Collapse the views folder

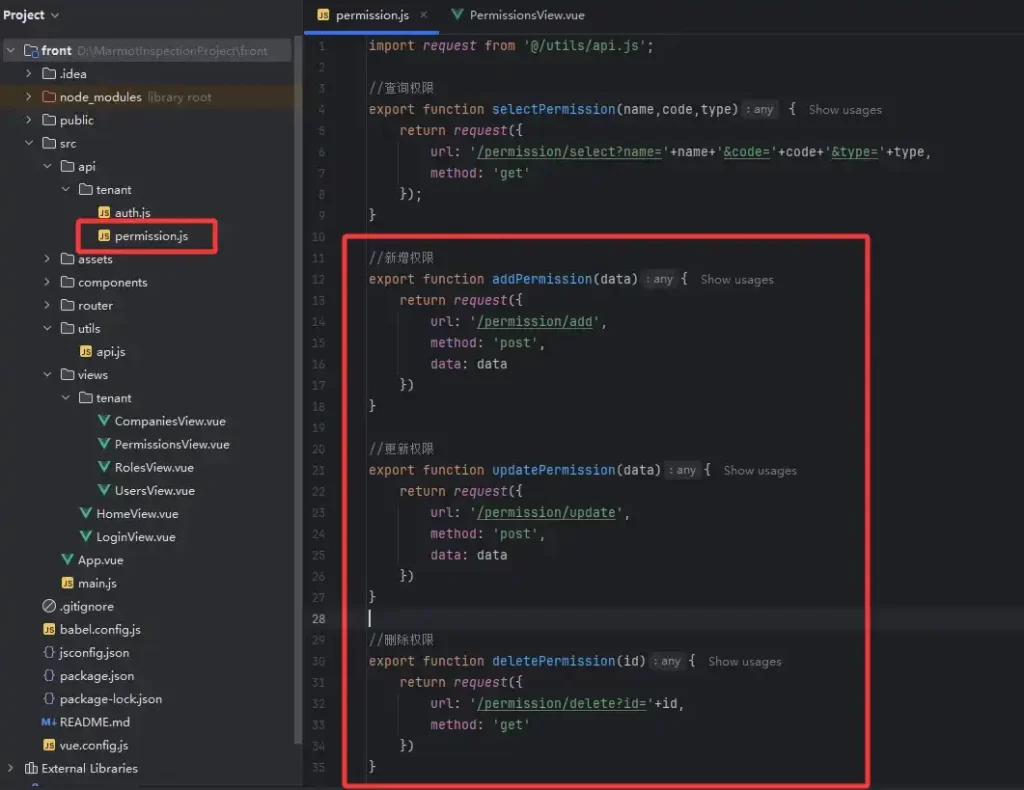coord(47,375)
